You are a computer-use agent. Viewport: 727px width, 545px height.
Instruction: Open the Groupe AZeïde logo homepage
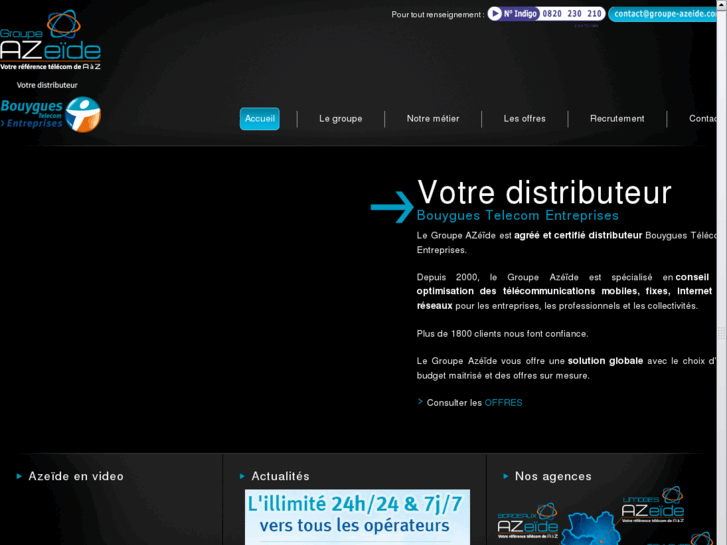click(51, 40)
